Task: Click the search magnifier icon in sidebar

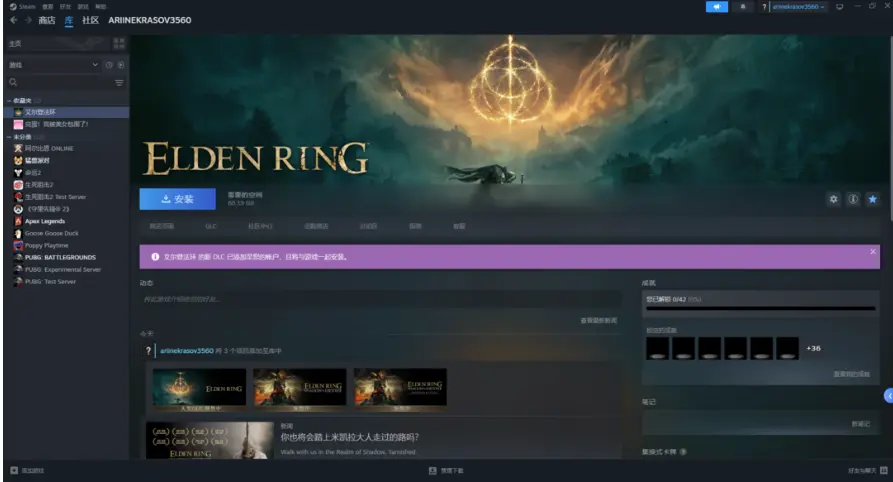Action: tap(13, 83)
